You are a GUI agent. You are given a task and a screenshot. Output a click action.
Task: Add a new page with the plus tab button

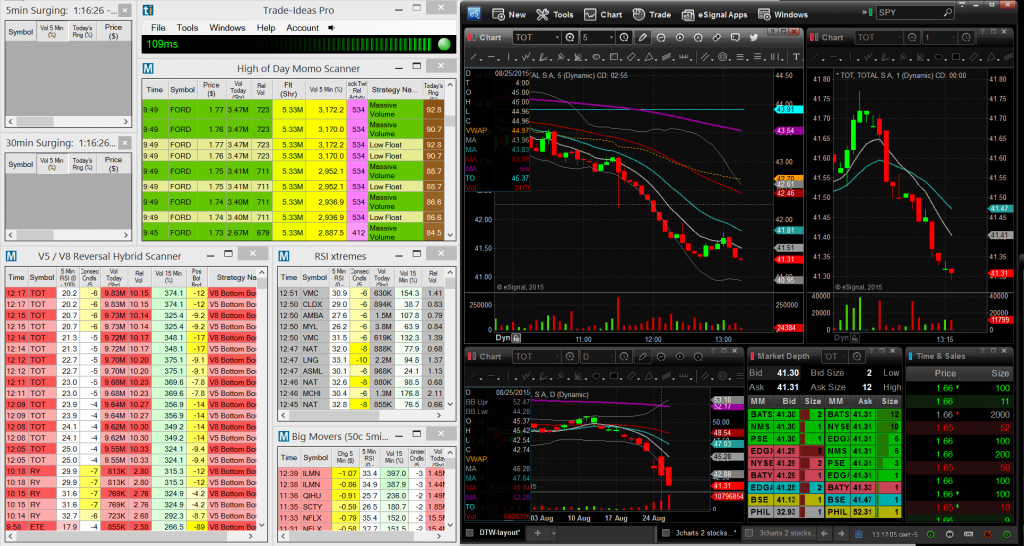537,533
